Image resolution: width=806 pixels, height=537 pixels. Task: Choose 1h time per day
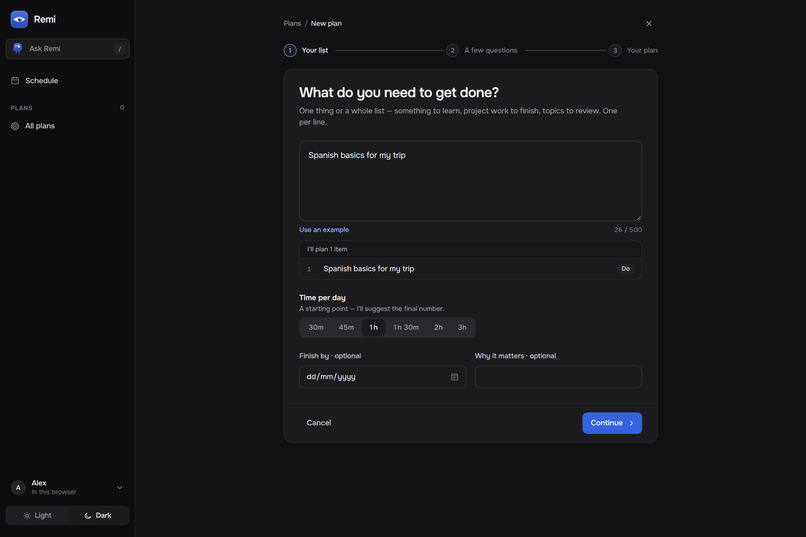point(374,327)
